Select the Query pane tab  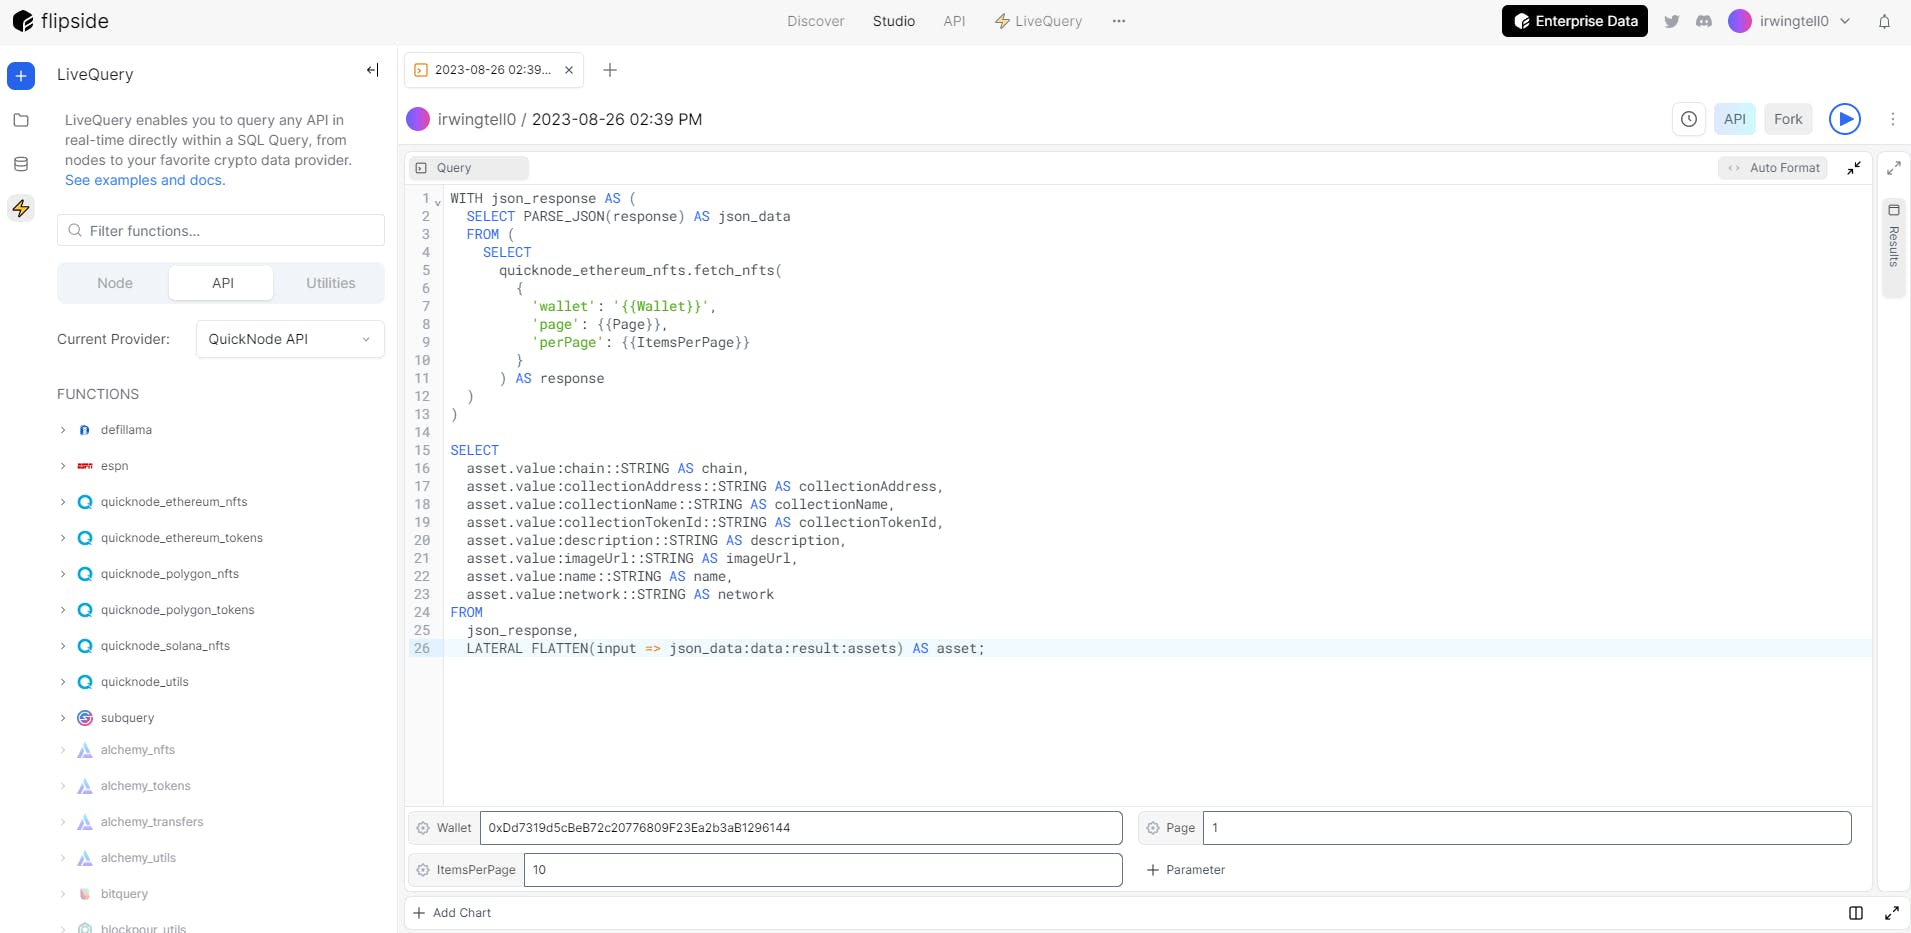[468, 168]
